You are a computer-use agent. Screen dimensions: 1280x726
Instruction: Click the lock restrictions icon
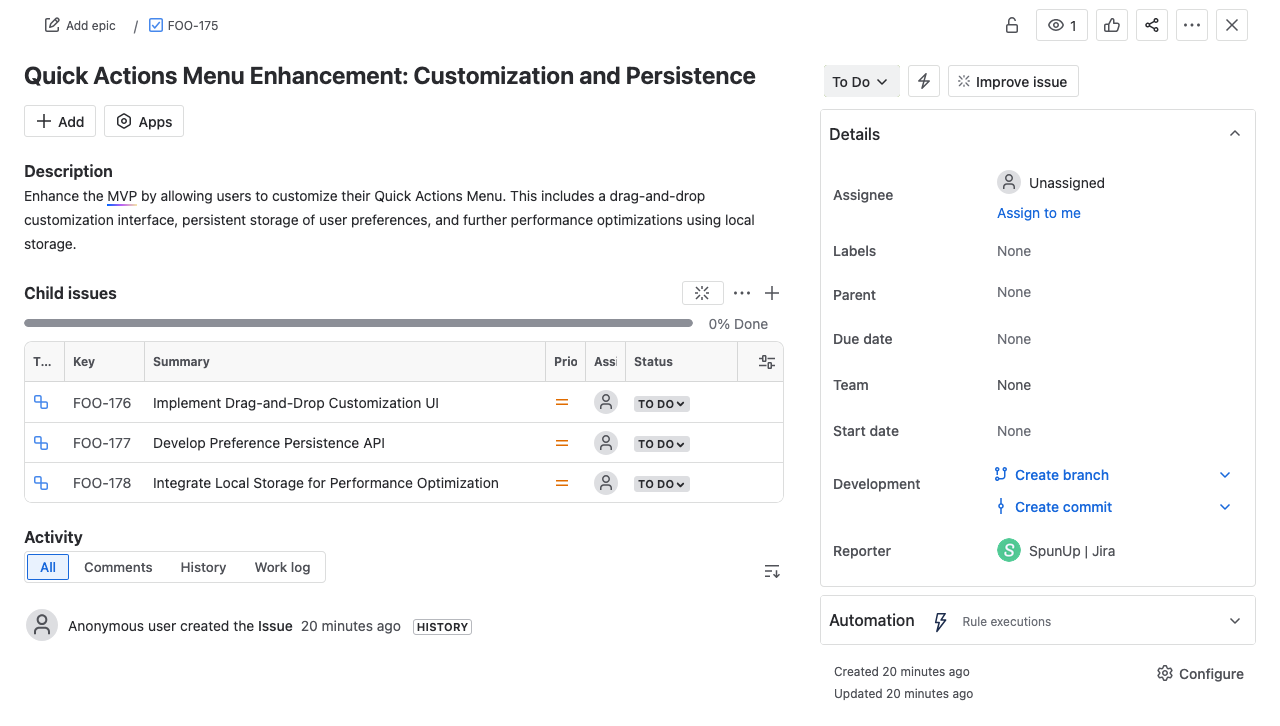(1012, 26)
